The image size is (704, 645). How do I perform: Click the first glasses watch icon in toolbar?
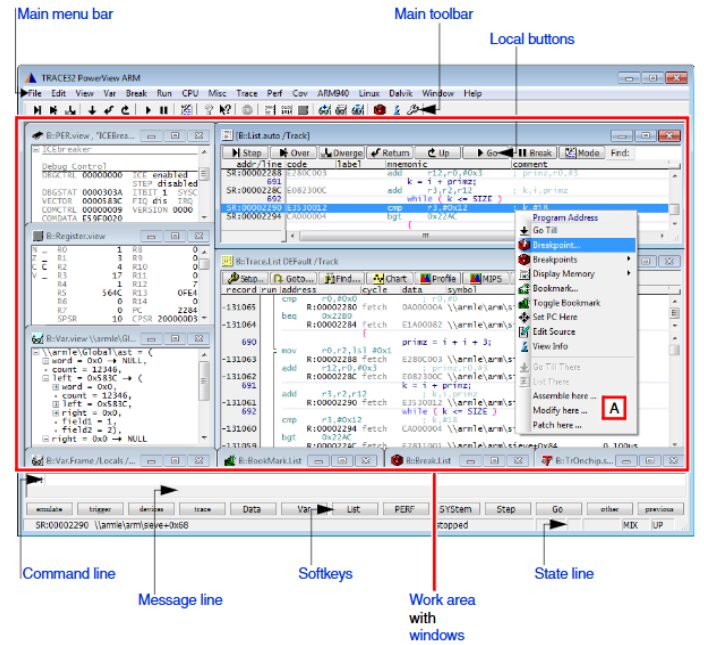click(x=325, y=110)
